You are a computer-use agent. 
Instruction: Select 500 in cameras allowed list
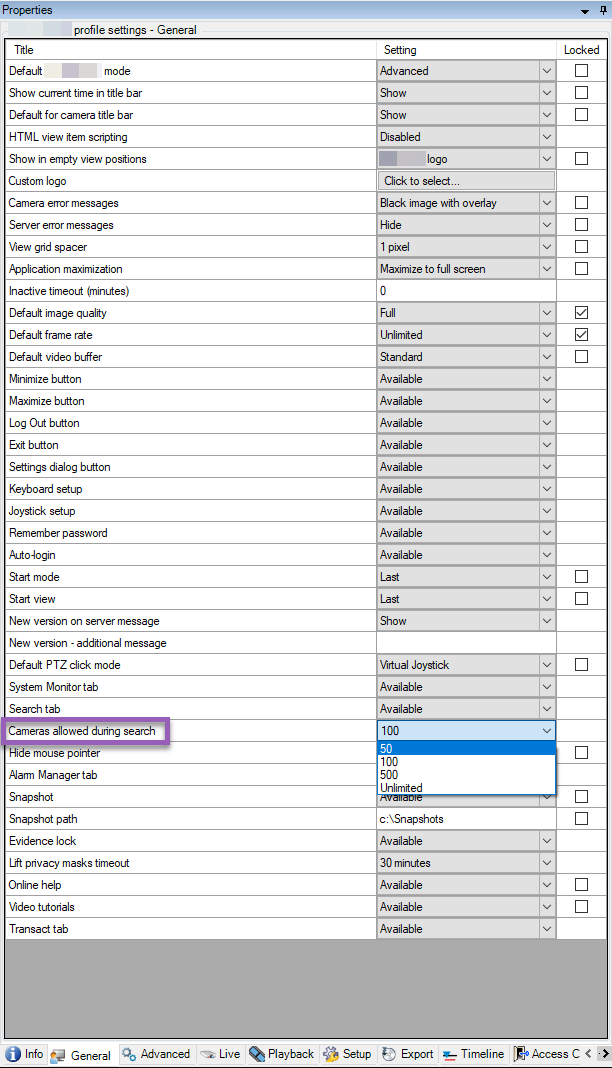tap(389, 775)
